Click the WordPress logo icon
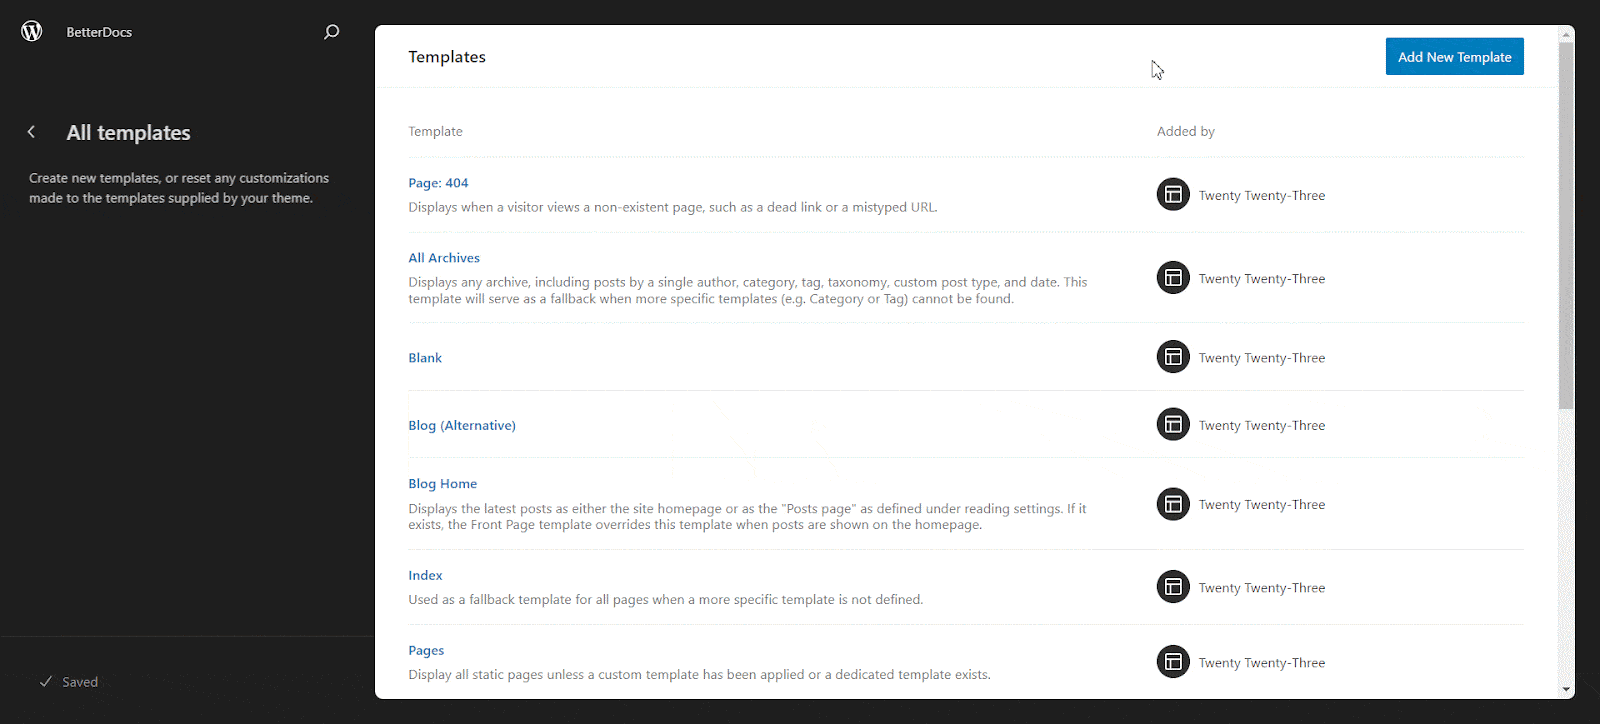The image size is (1600, 724). click(x=31, y=30)
